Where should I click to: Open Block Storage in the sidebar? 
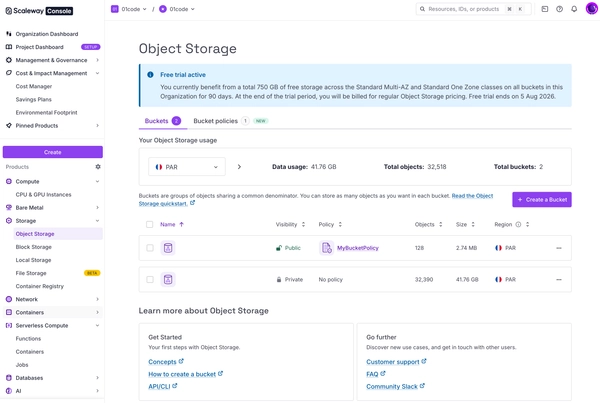pos(34,247)
